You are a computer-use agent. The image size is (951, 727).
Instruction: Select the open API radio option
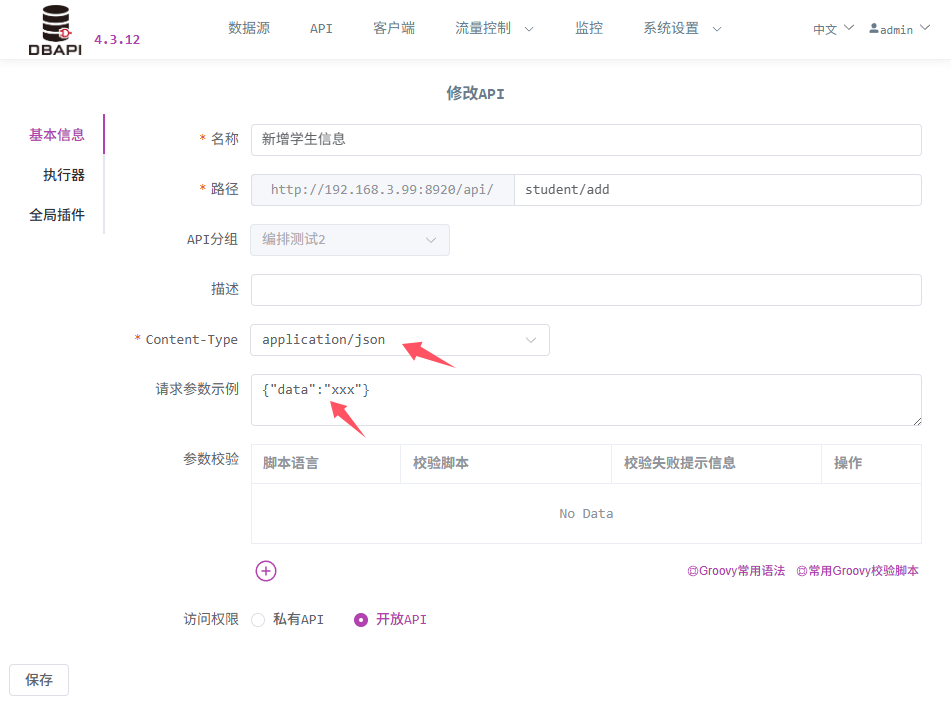coord(361,620)
